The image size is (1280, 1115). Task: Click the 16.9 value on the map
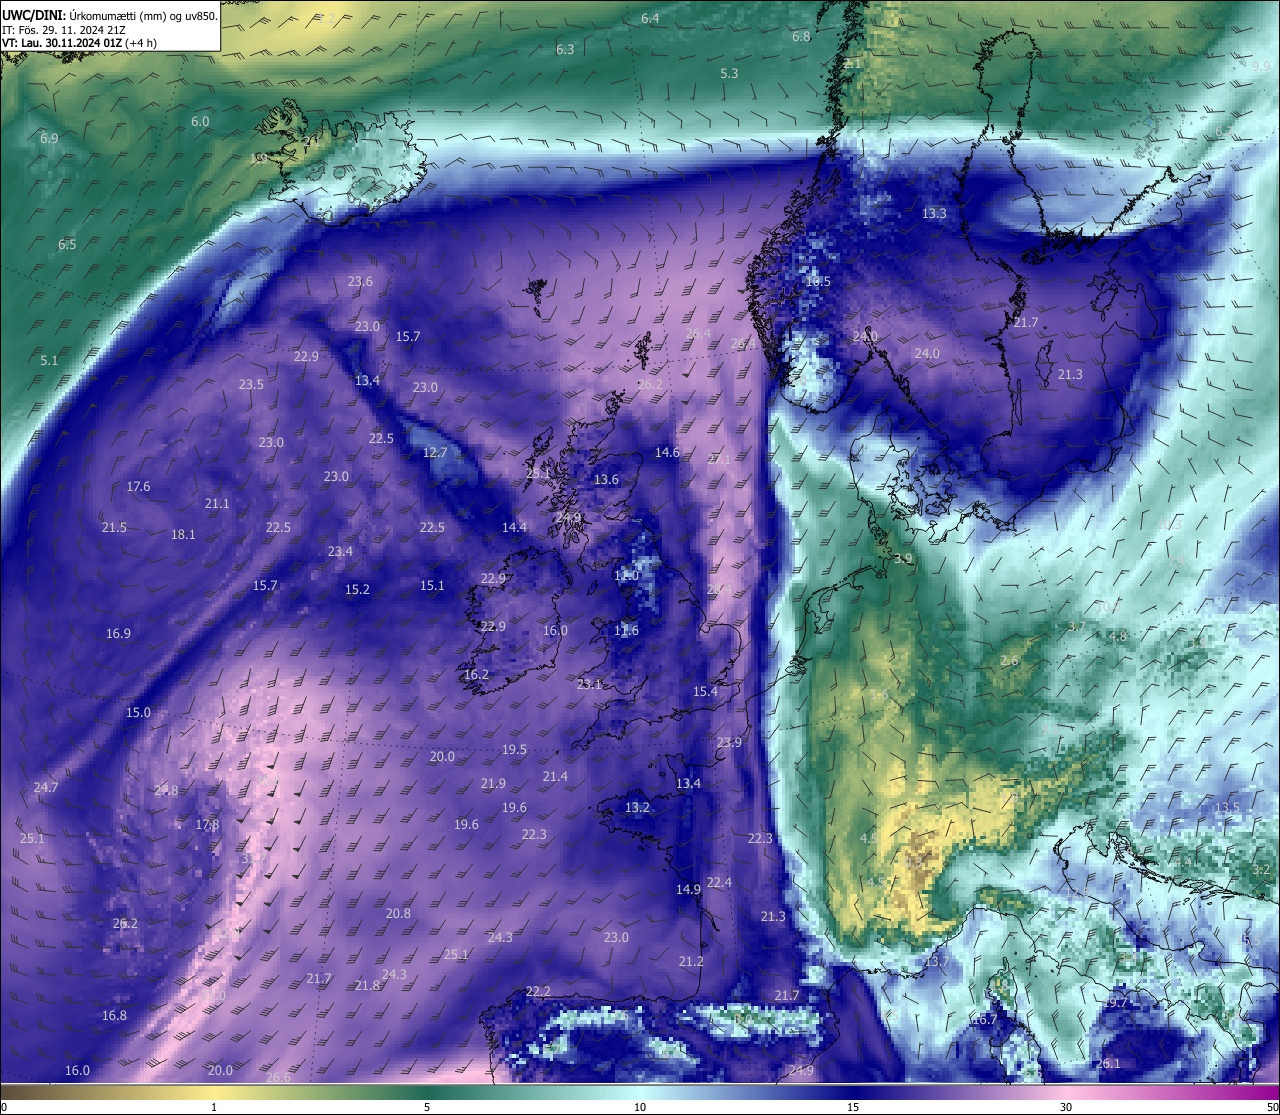pos(118,634)
